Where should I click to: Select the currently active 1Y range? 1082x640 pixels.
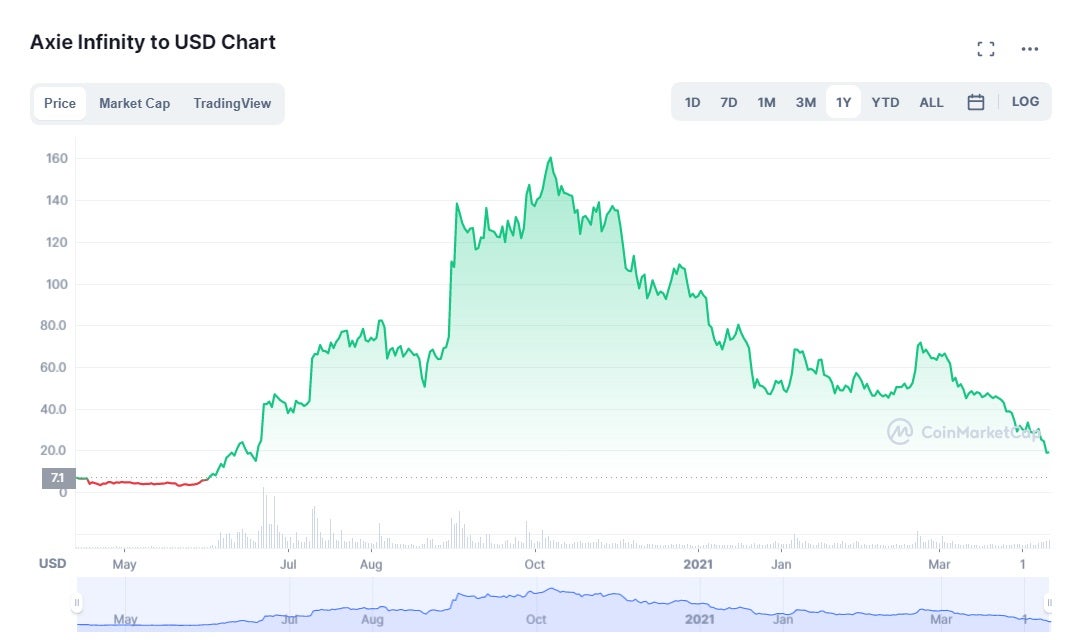tap(843, 101)
